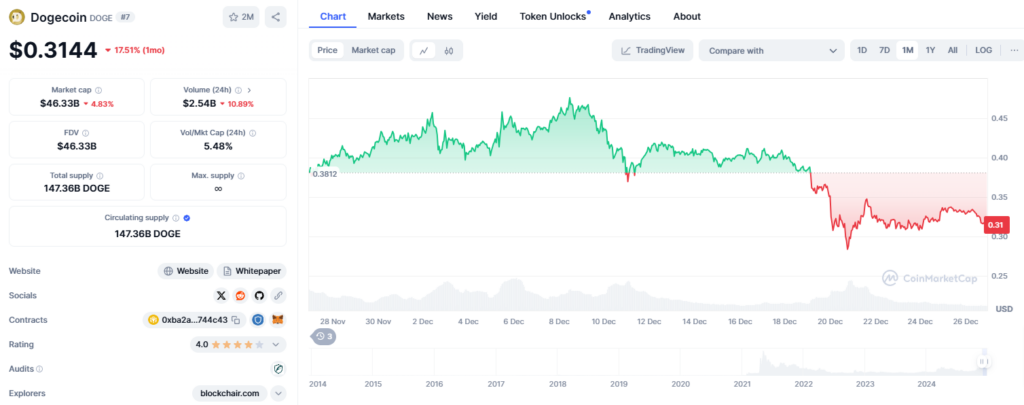Switch to candlestick chart view
1024x405 pixels.
[x=449, y=51]
